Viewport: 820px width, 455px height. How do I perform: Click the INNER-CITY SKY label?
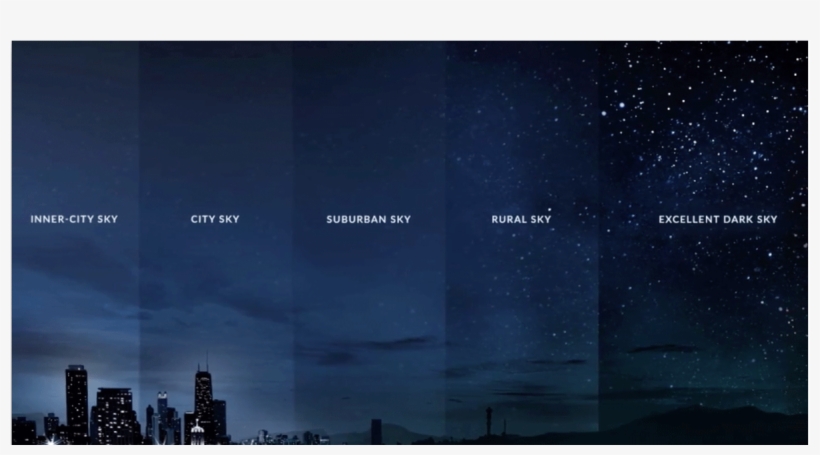pos(74,219)
